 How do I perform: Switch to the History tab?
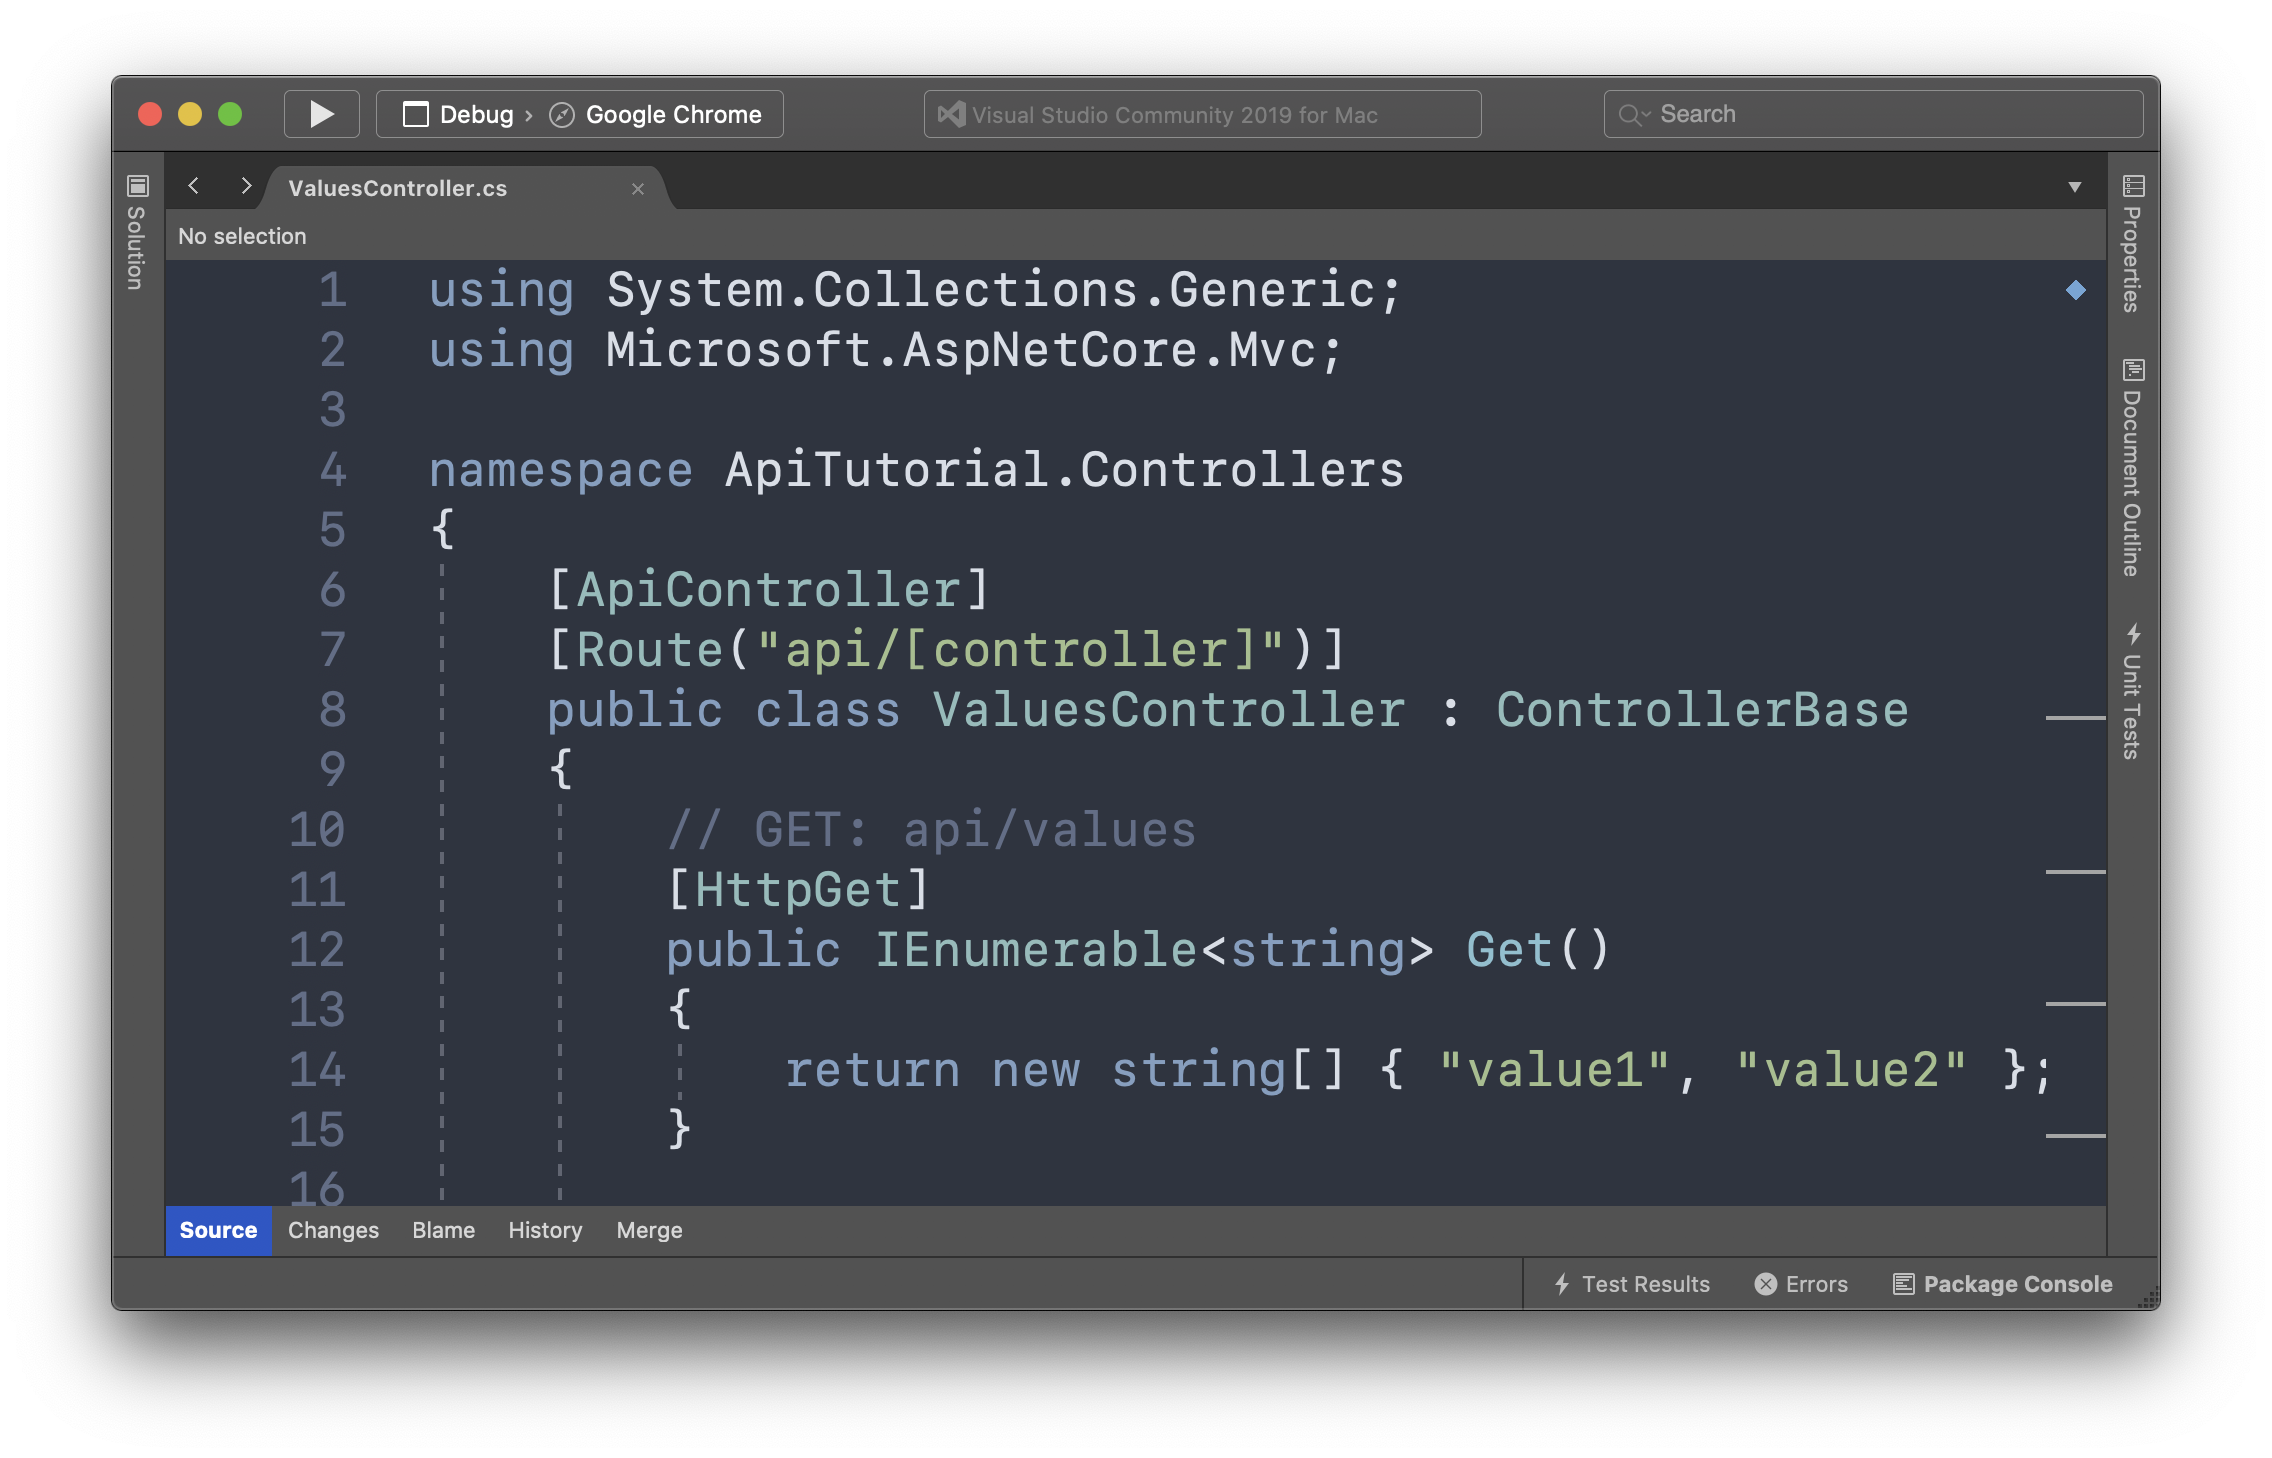(x=545, y=1230)
